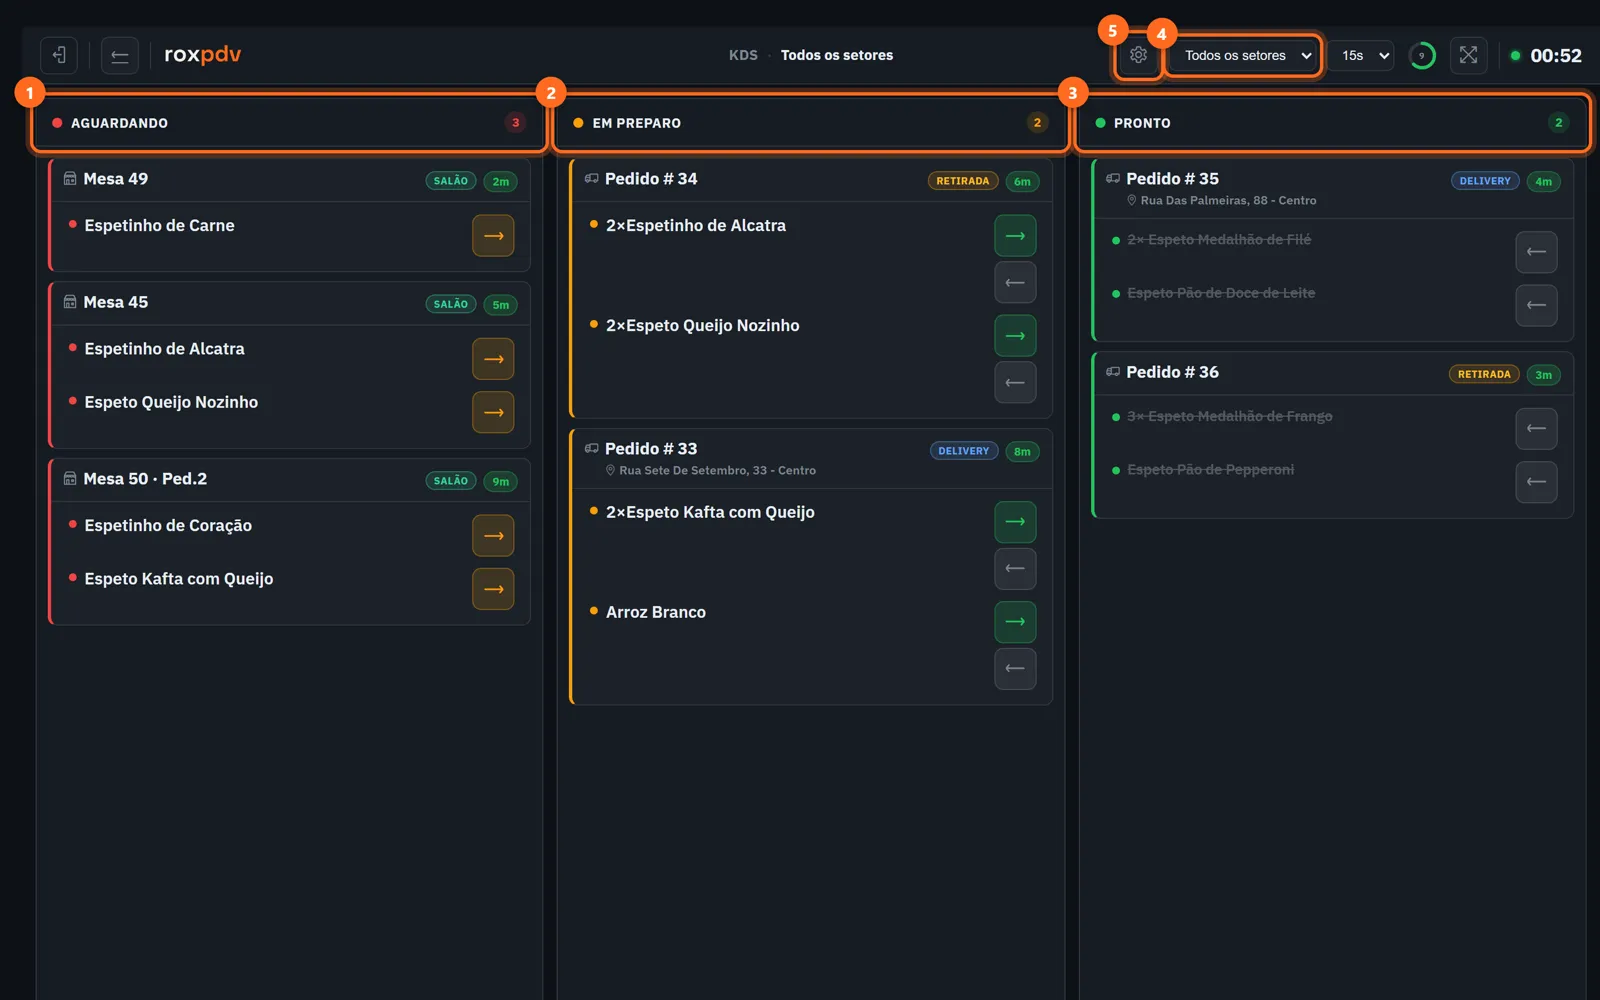Image resolution: width=1600 pixels, height=1000 pixels.
Task: Advance Mesa 45 Espetinho de Alcatra
Action: (493, 359)
